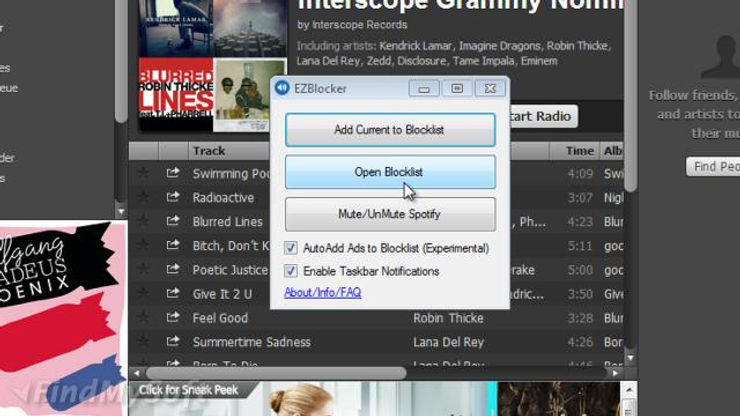Open Kendrick Lamar artist link
The height and width of the screenshot is (416, 740).
pos(415,46)
